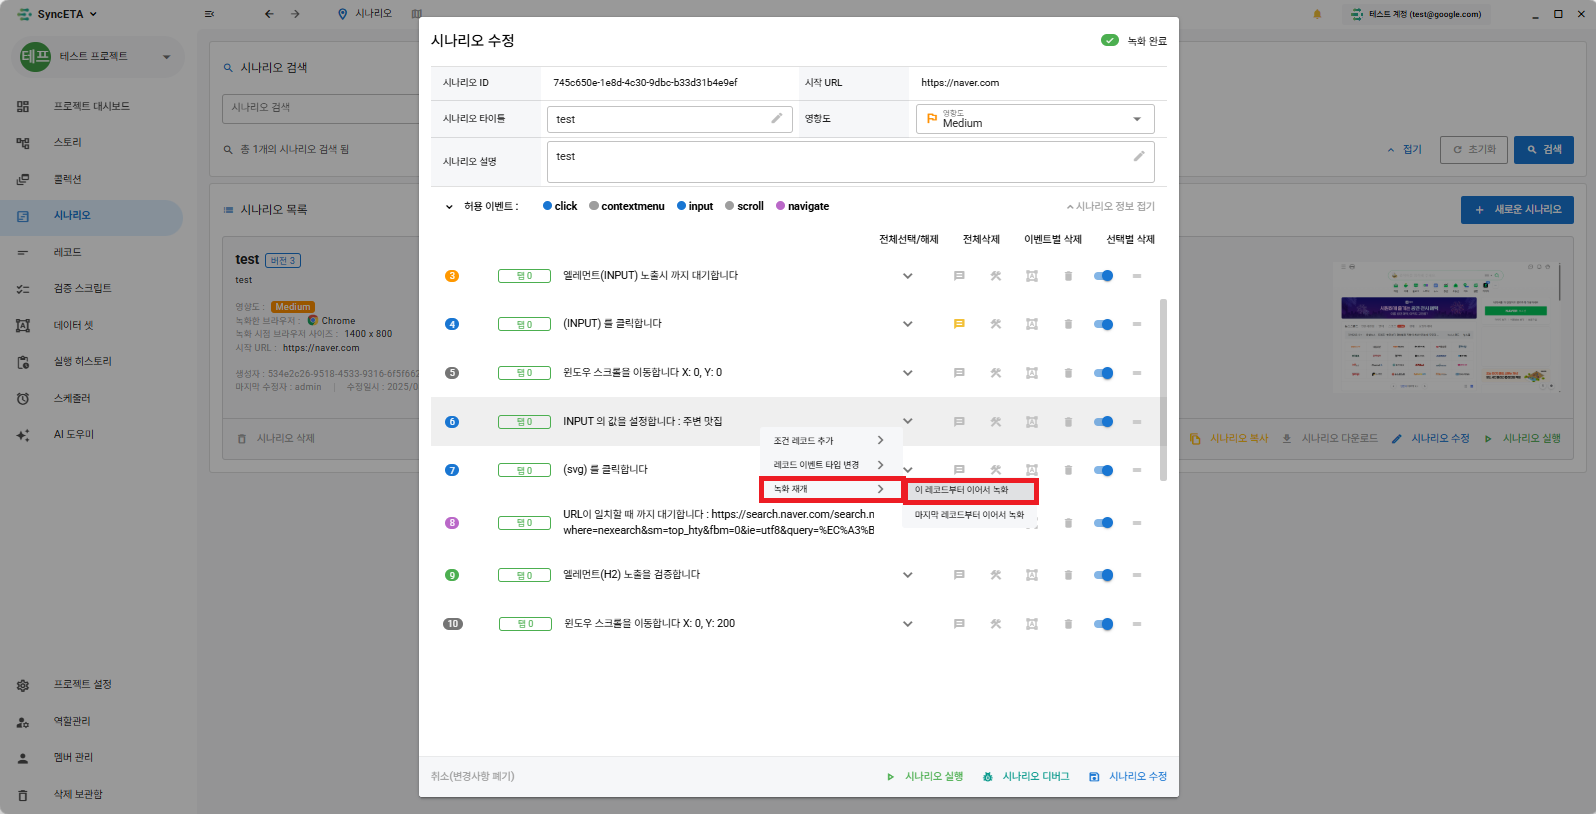Image resolution: width=1596 pixels, height=814 pixels.
Task: Click the trash icon on step 5 row
Action: (1068, 373)
